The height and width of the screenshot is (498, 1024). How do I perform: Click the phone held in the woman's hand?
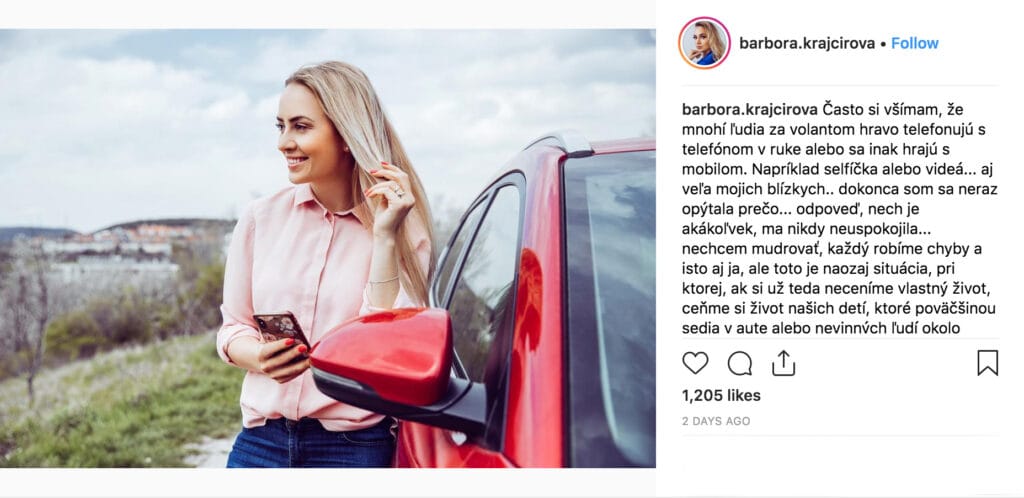(x=281, y=329)
